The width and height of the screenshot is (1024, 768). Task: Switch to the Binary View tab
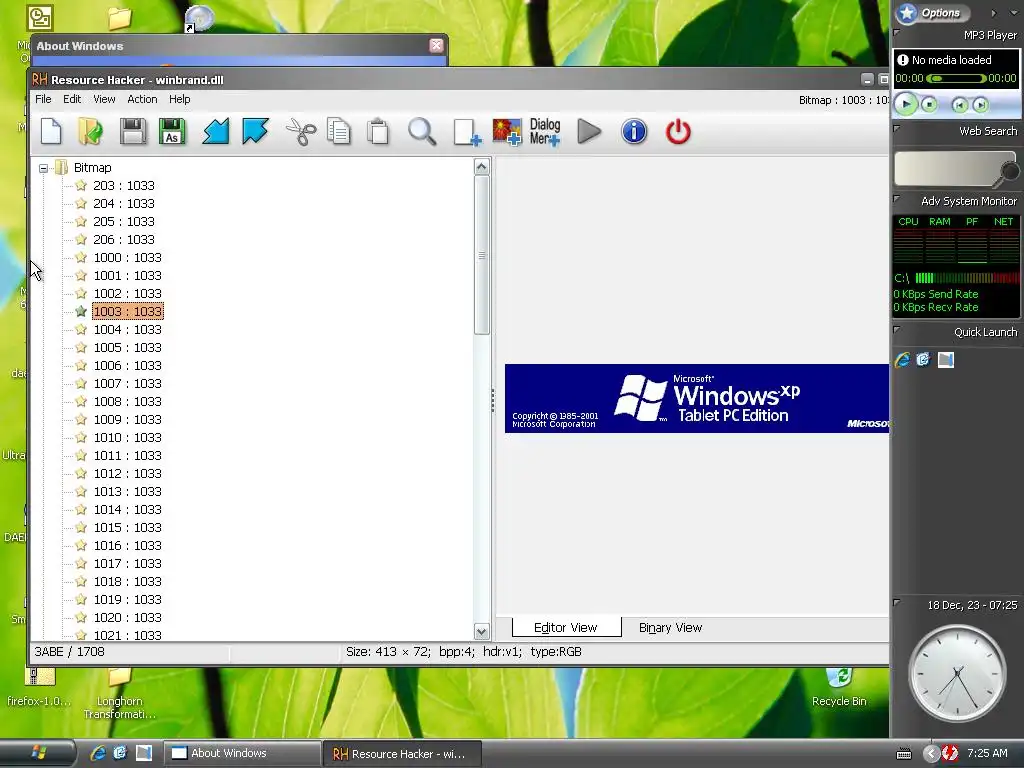click(670, 628)
